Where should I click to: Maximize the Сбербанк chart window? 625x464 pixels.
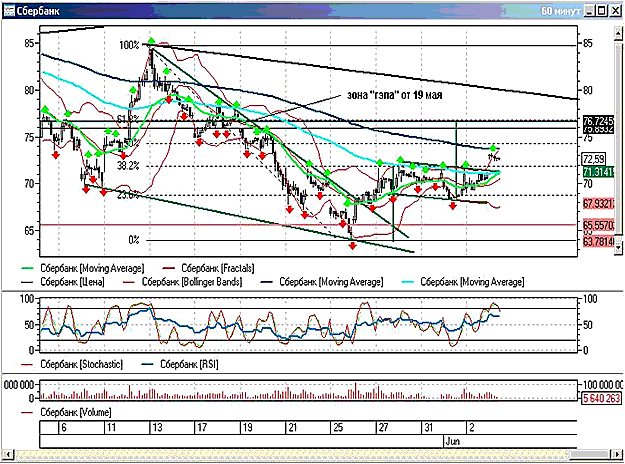tap(602, 11)
